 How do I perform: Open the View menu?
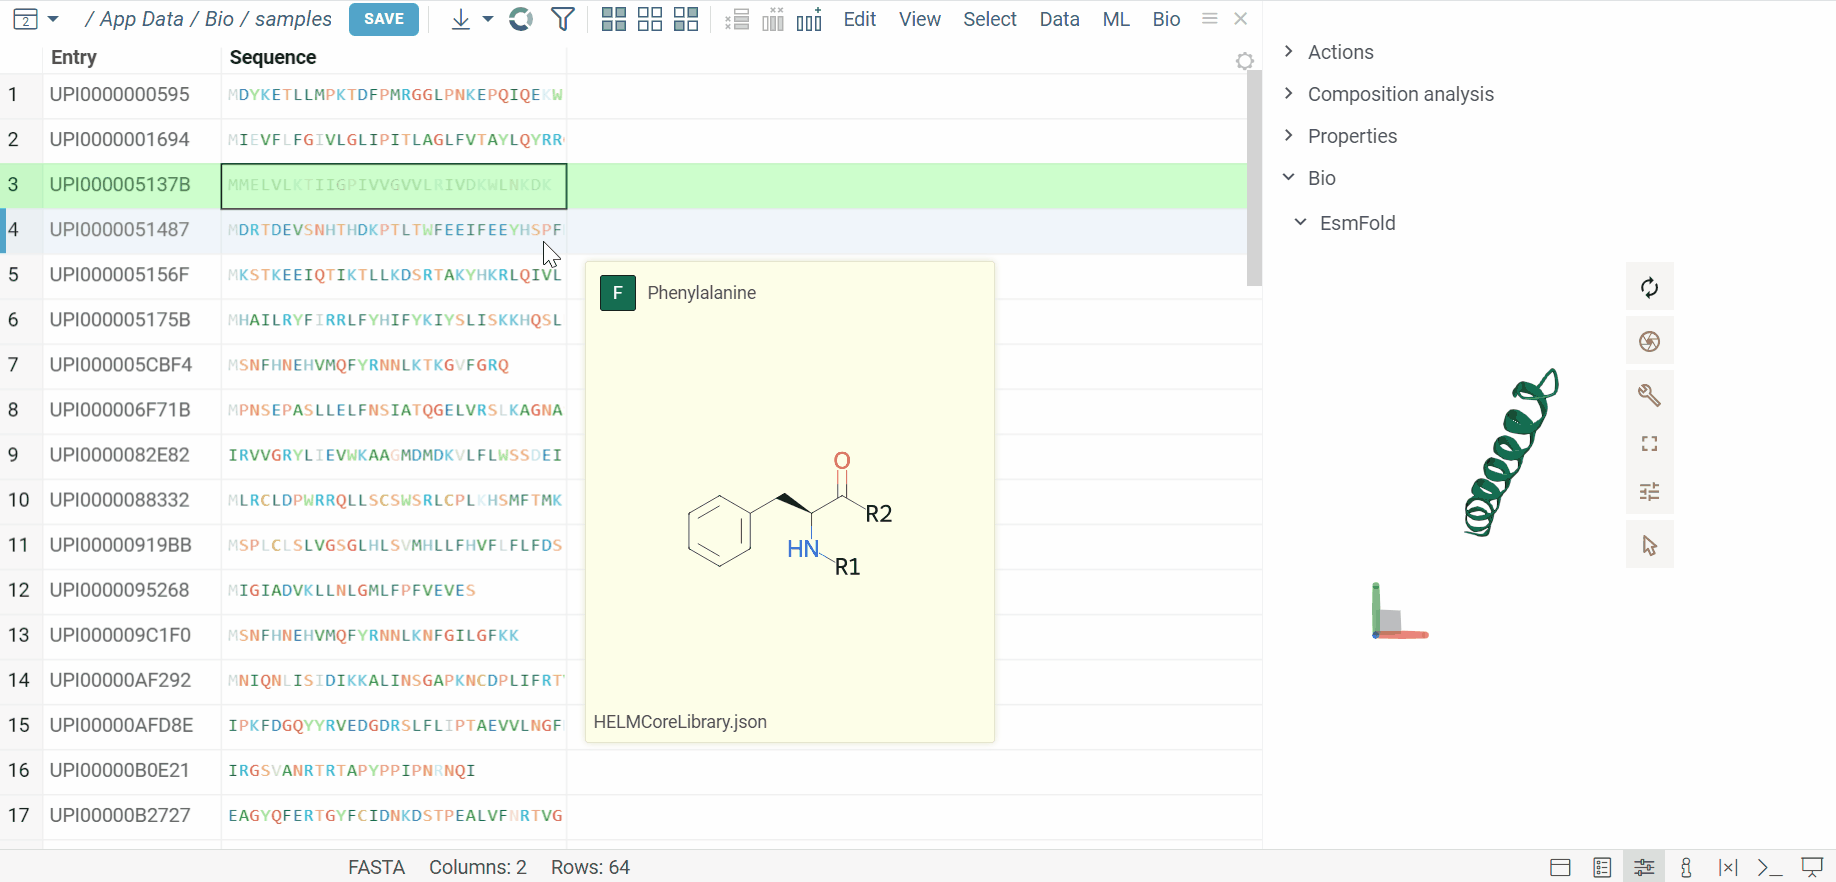(x=920, y=19)
